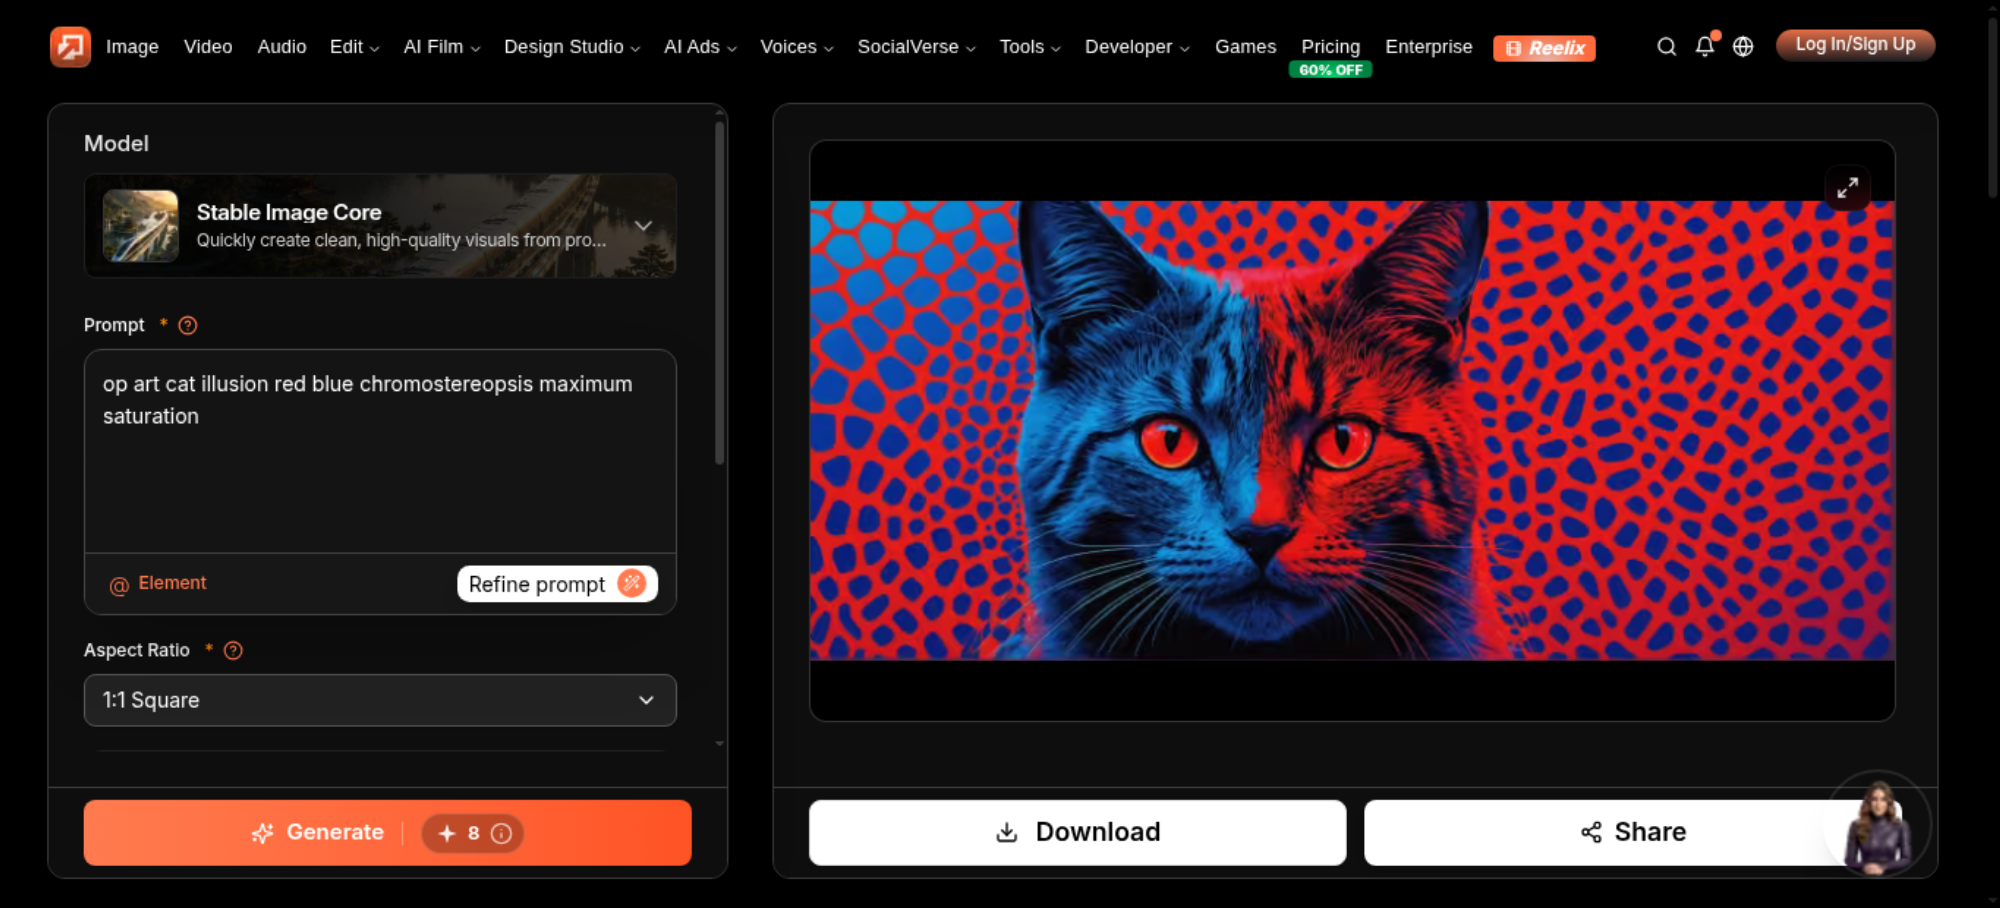Image resolution: width=2000 pixels, height=908 pixels.
Task: Open the 1:1 Square aspect ratio dropdown
Action: (380, 700)
